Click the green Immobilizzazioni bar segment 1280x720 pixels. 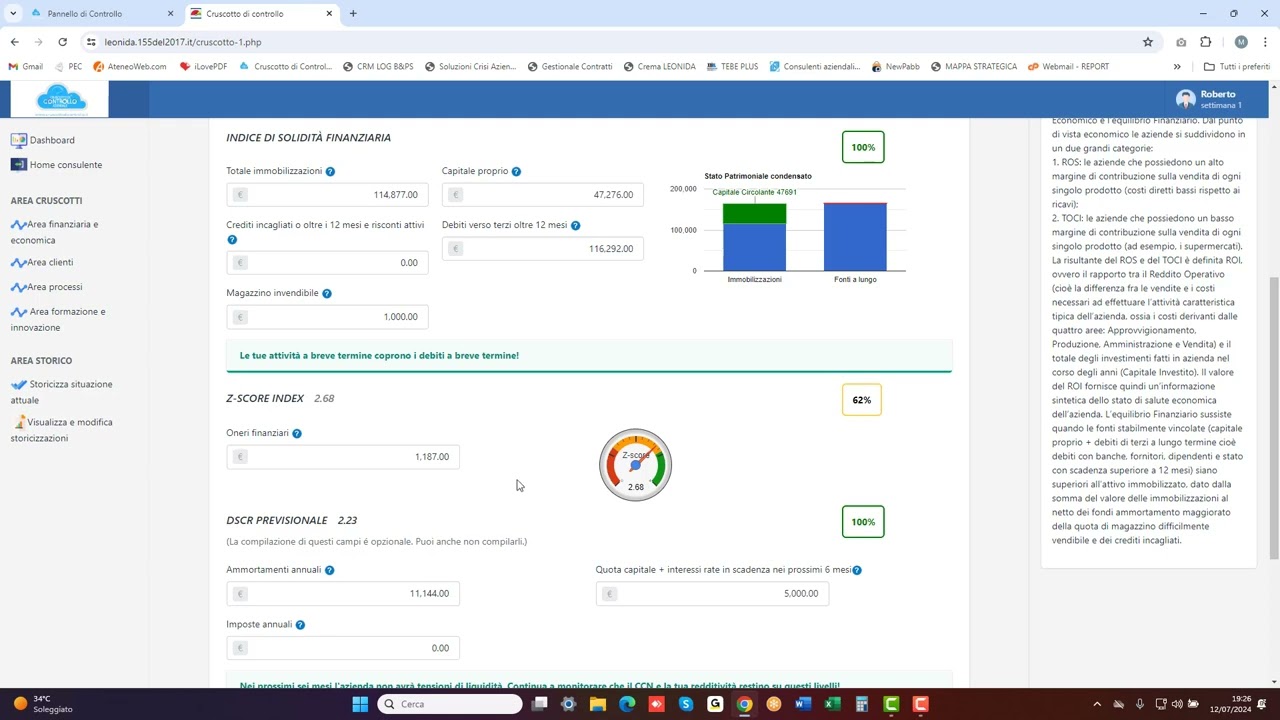(754, 213)
